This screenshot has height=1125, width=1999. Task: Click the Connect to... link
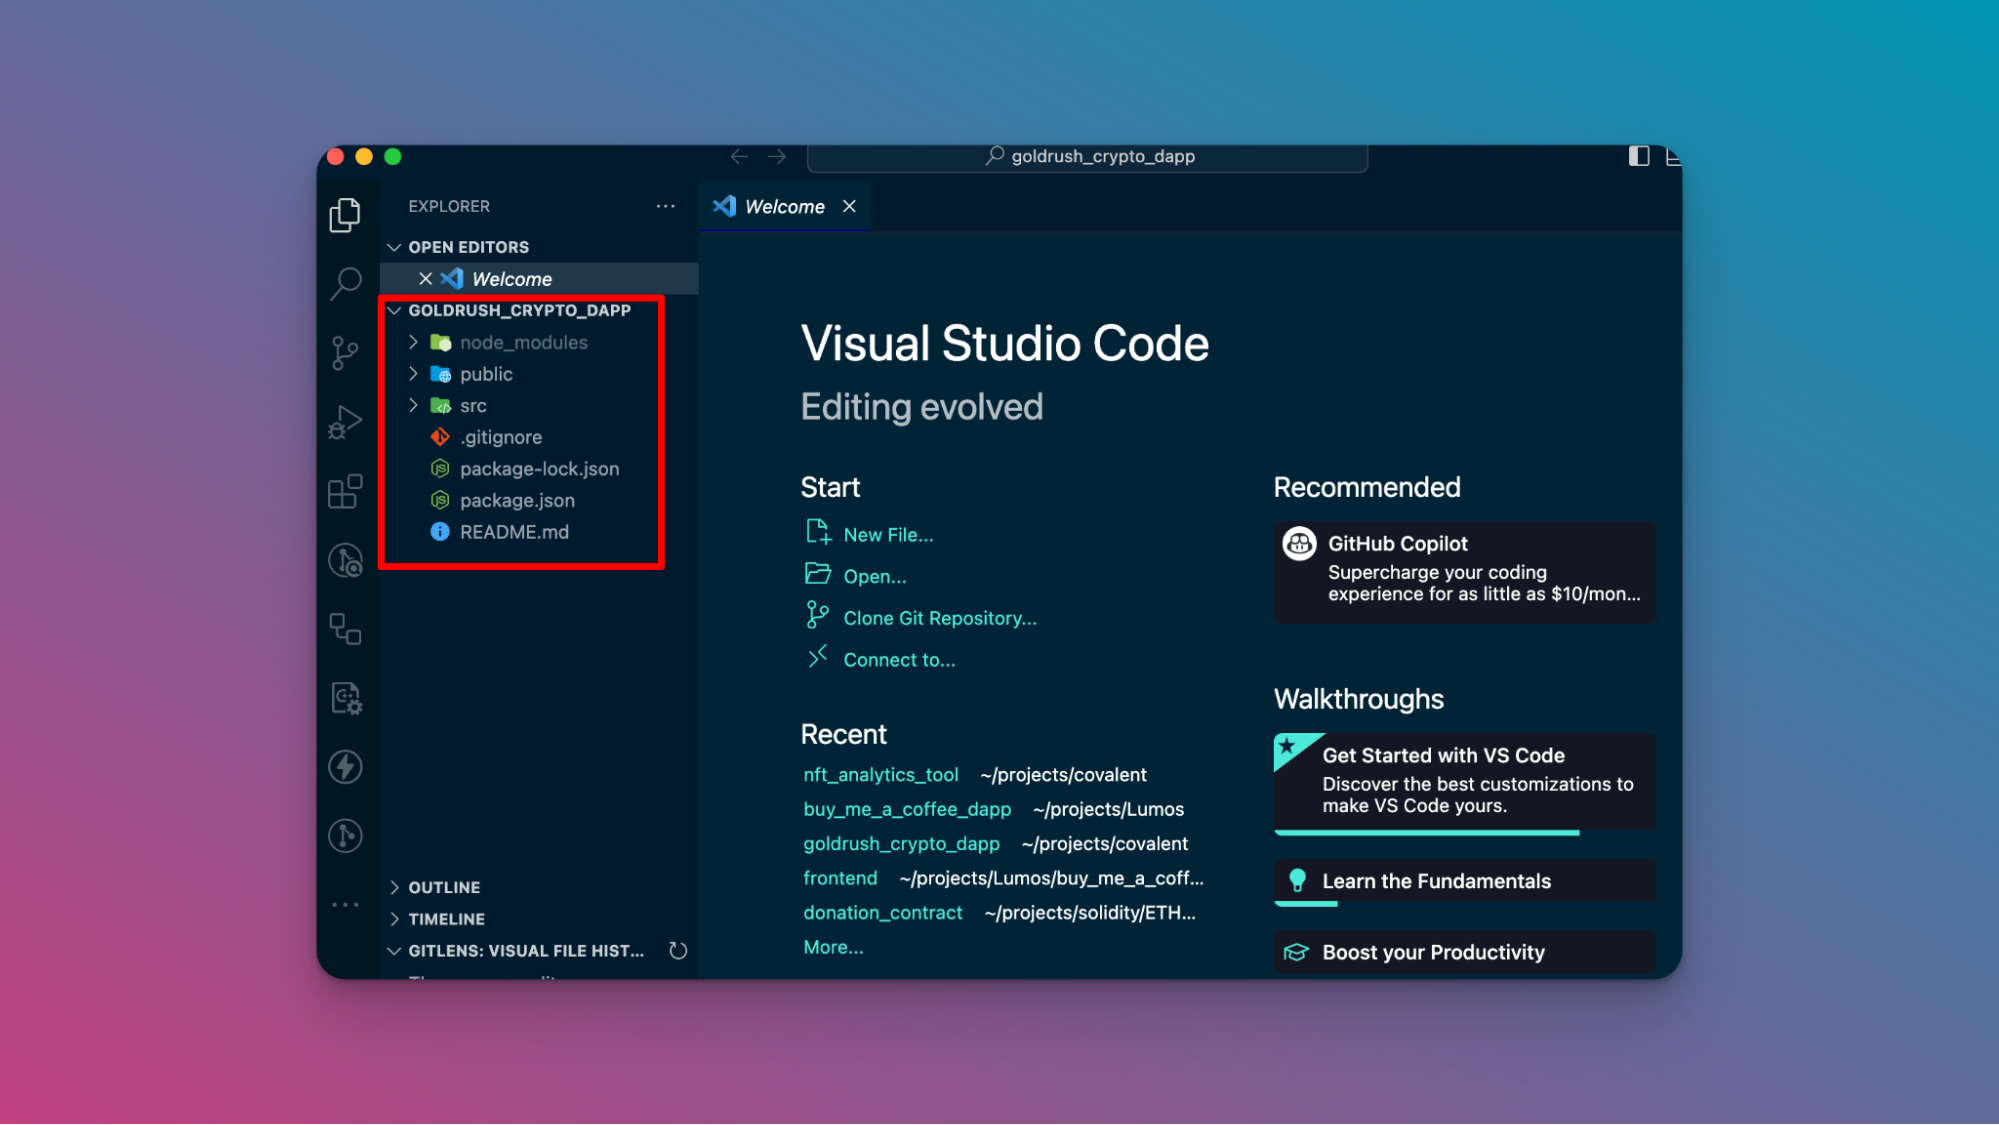[899, 660]
